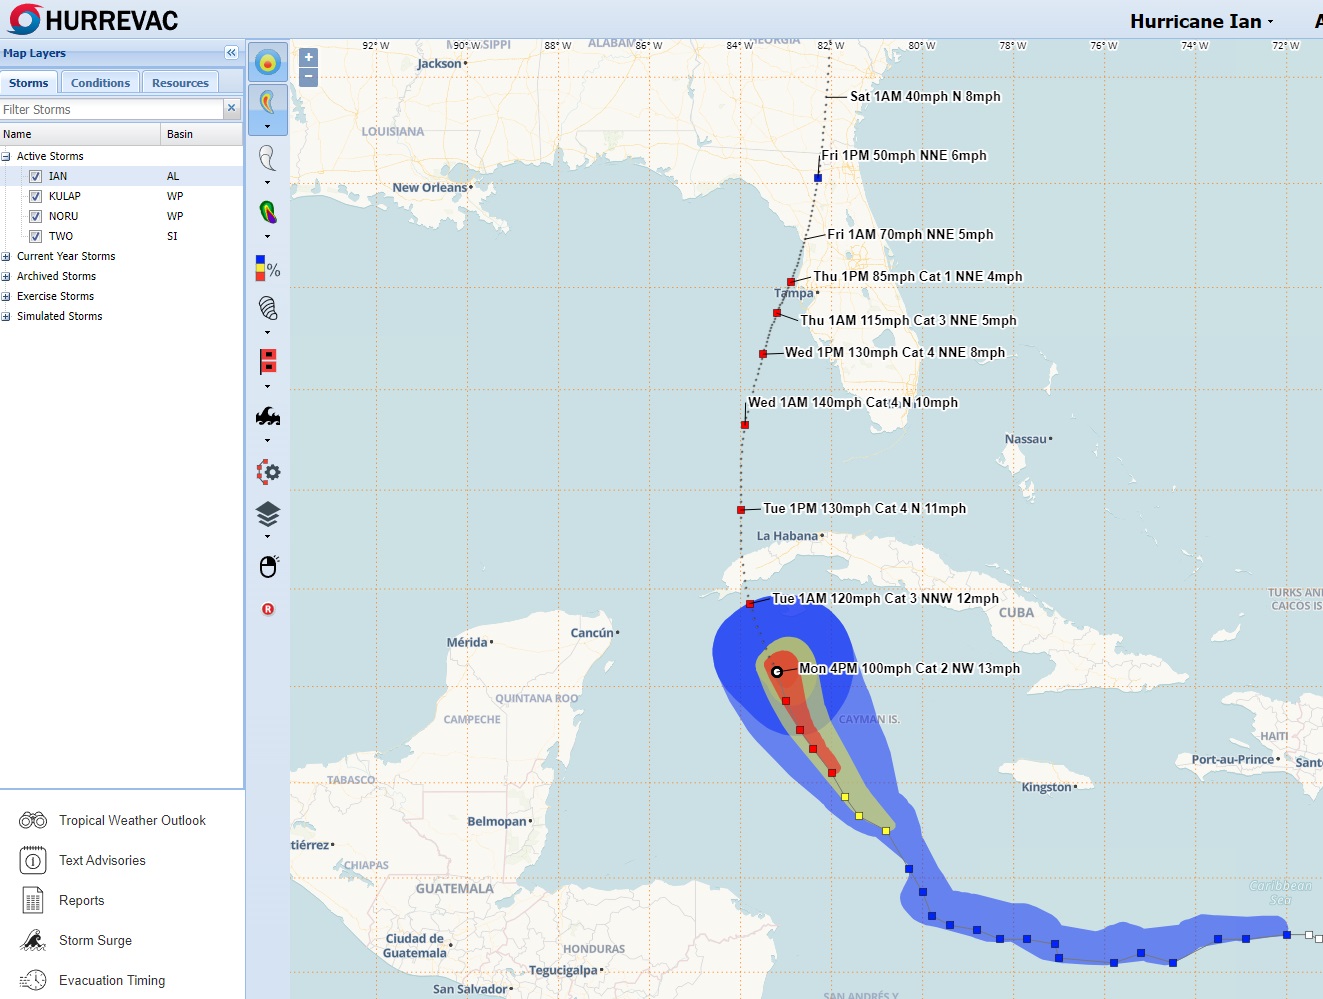Expand the Simulated Storms node
The width and height of the screenshot is (1323, 999).
point(6,316)
